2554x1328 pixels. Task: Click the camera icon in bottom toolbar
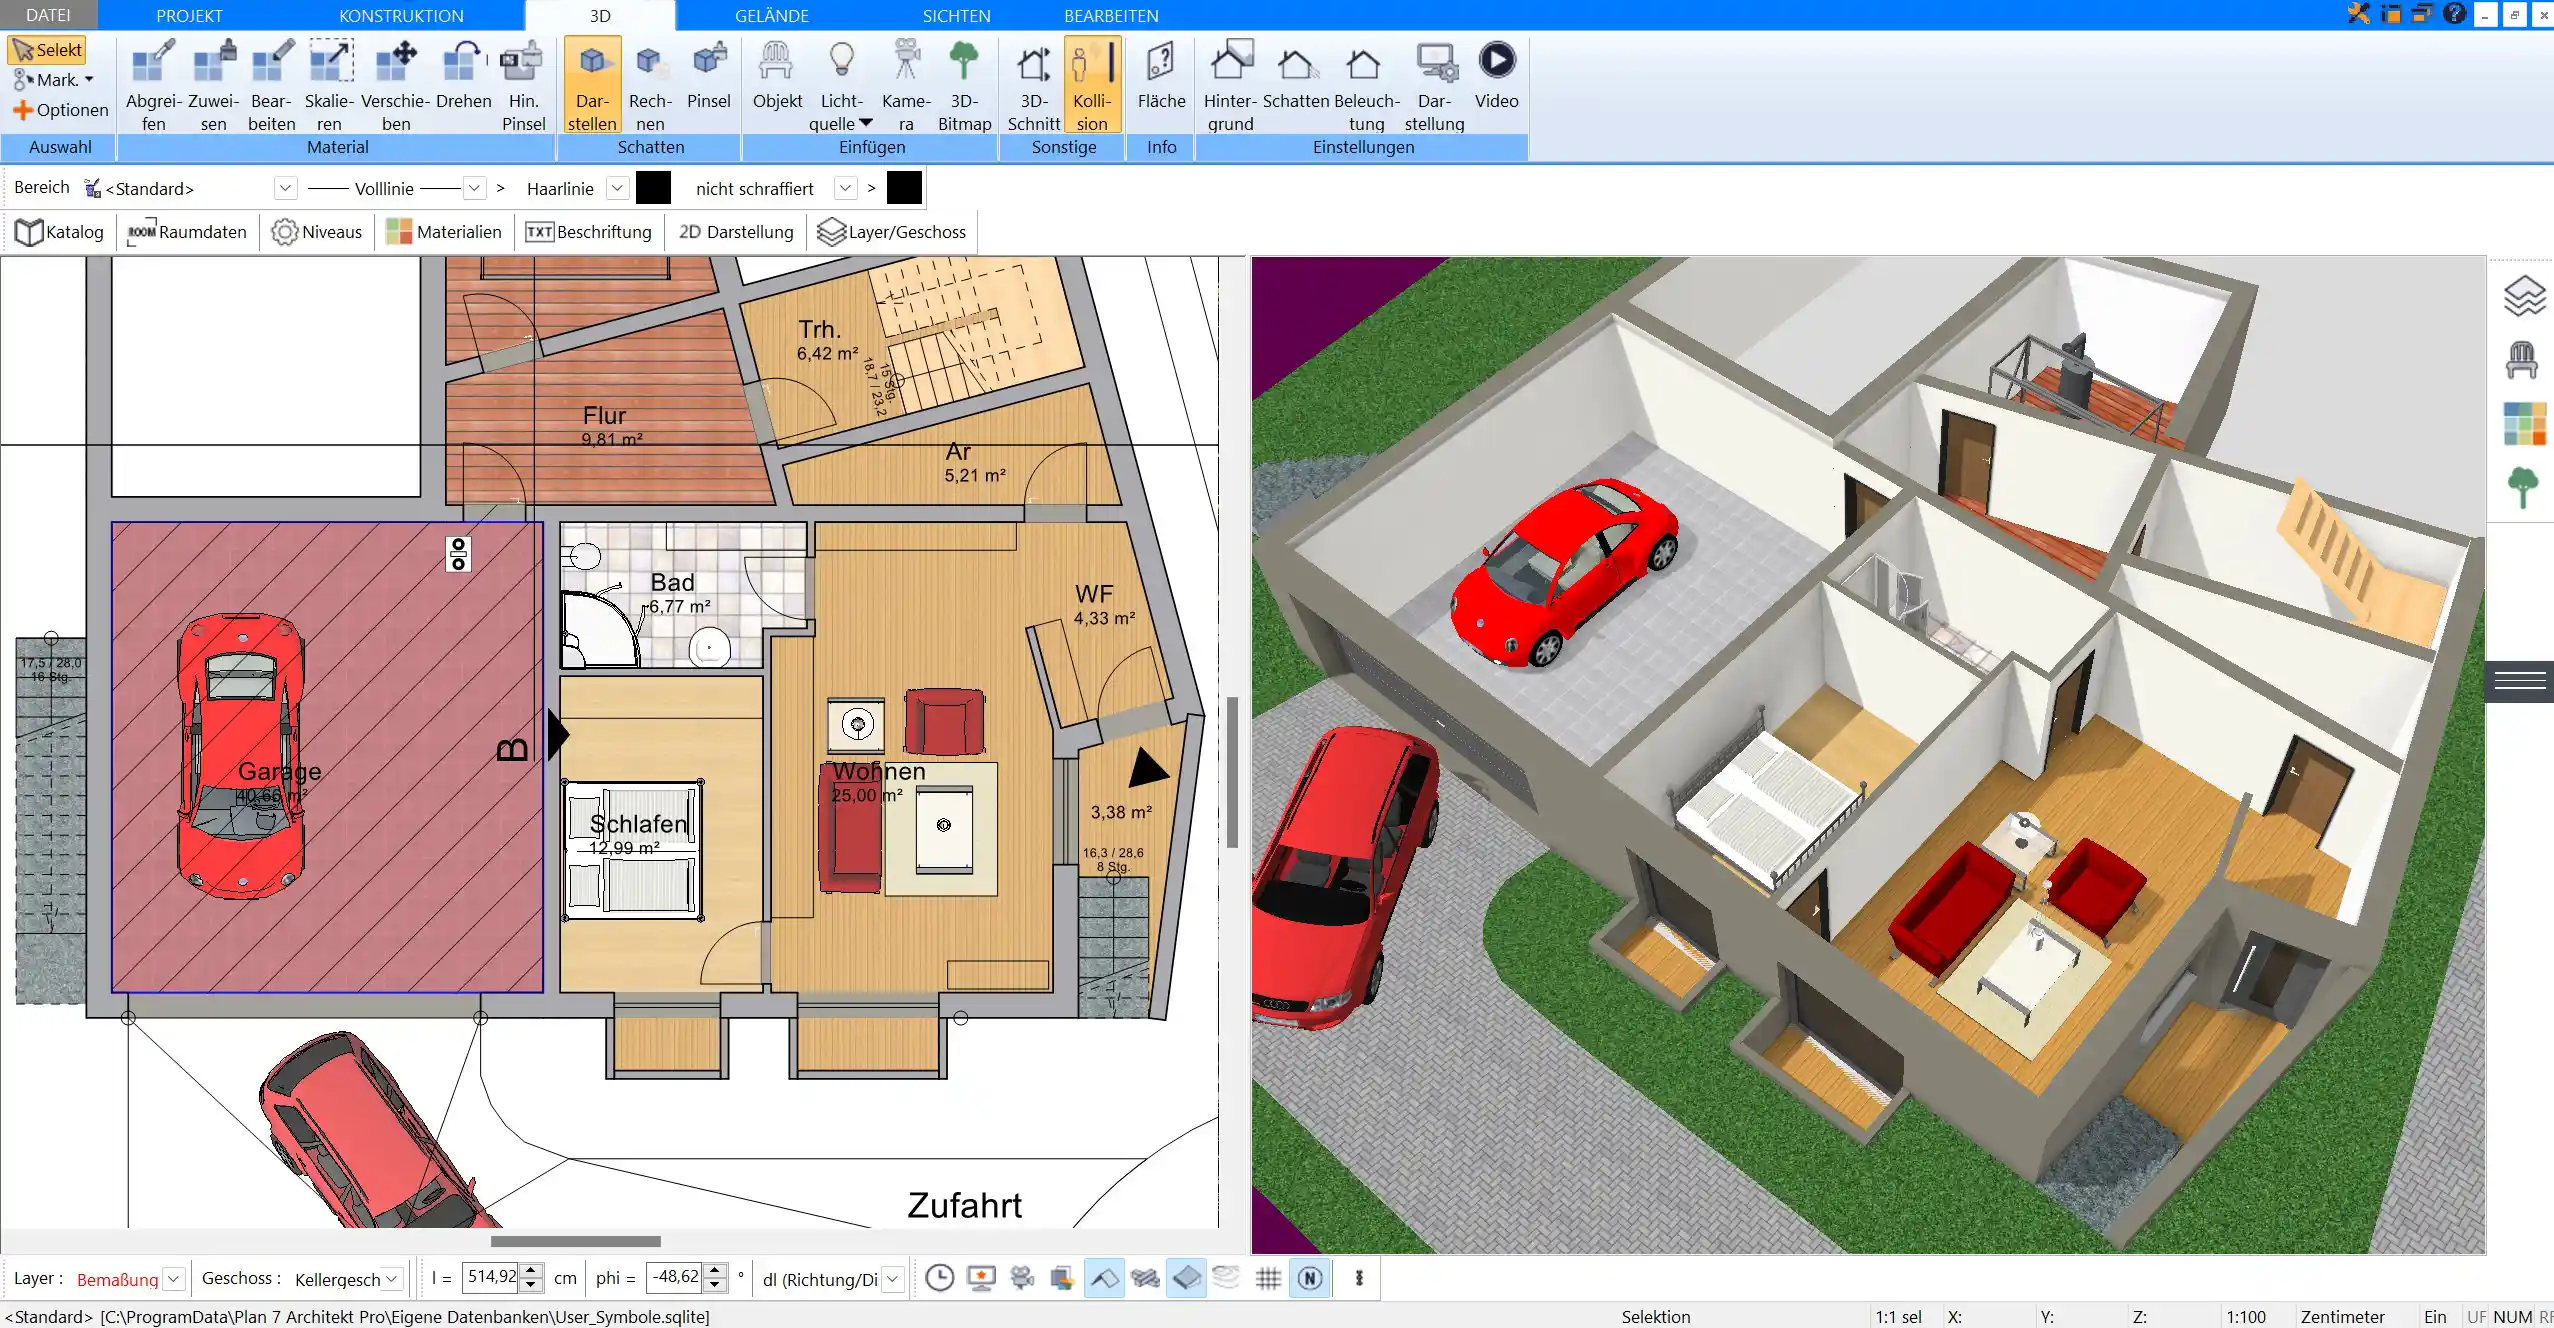click(x=1021, y=1278)
